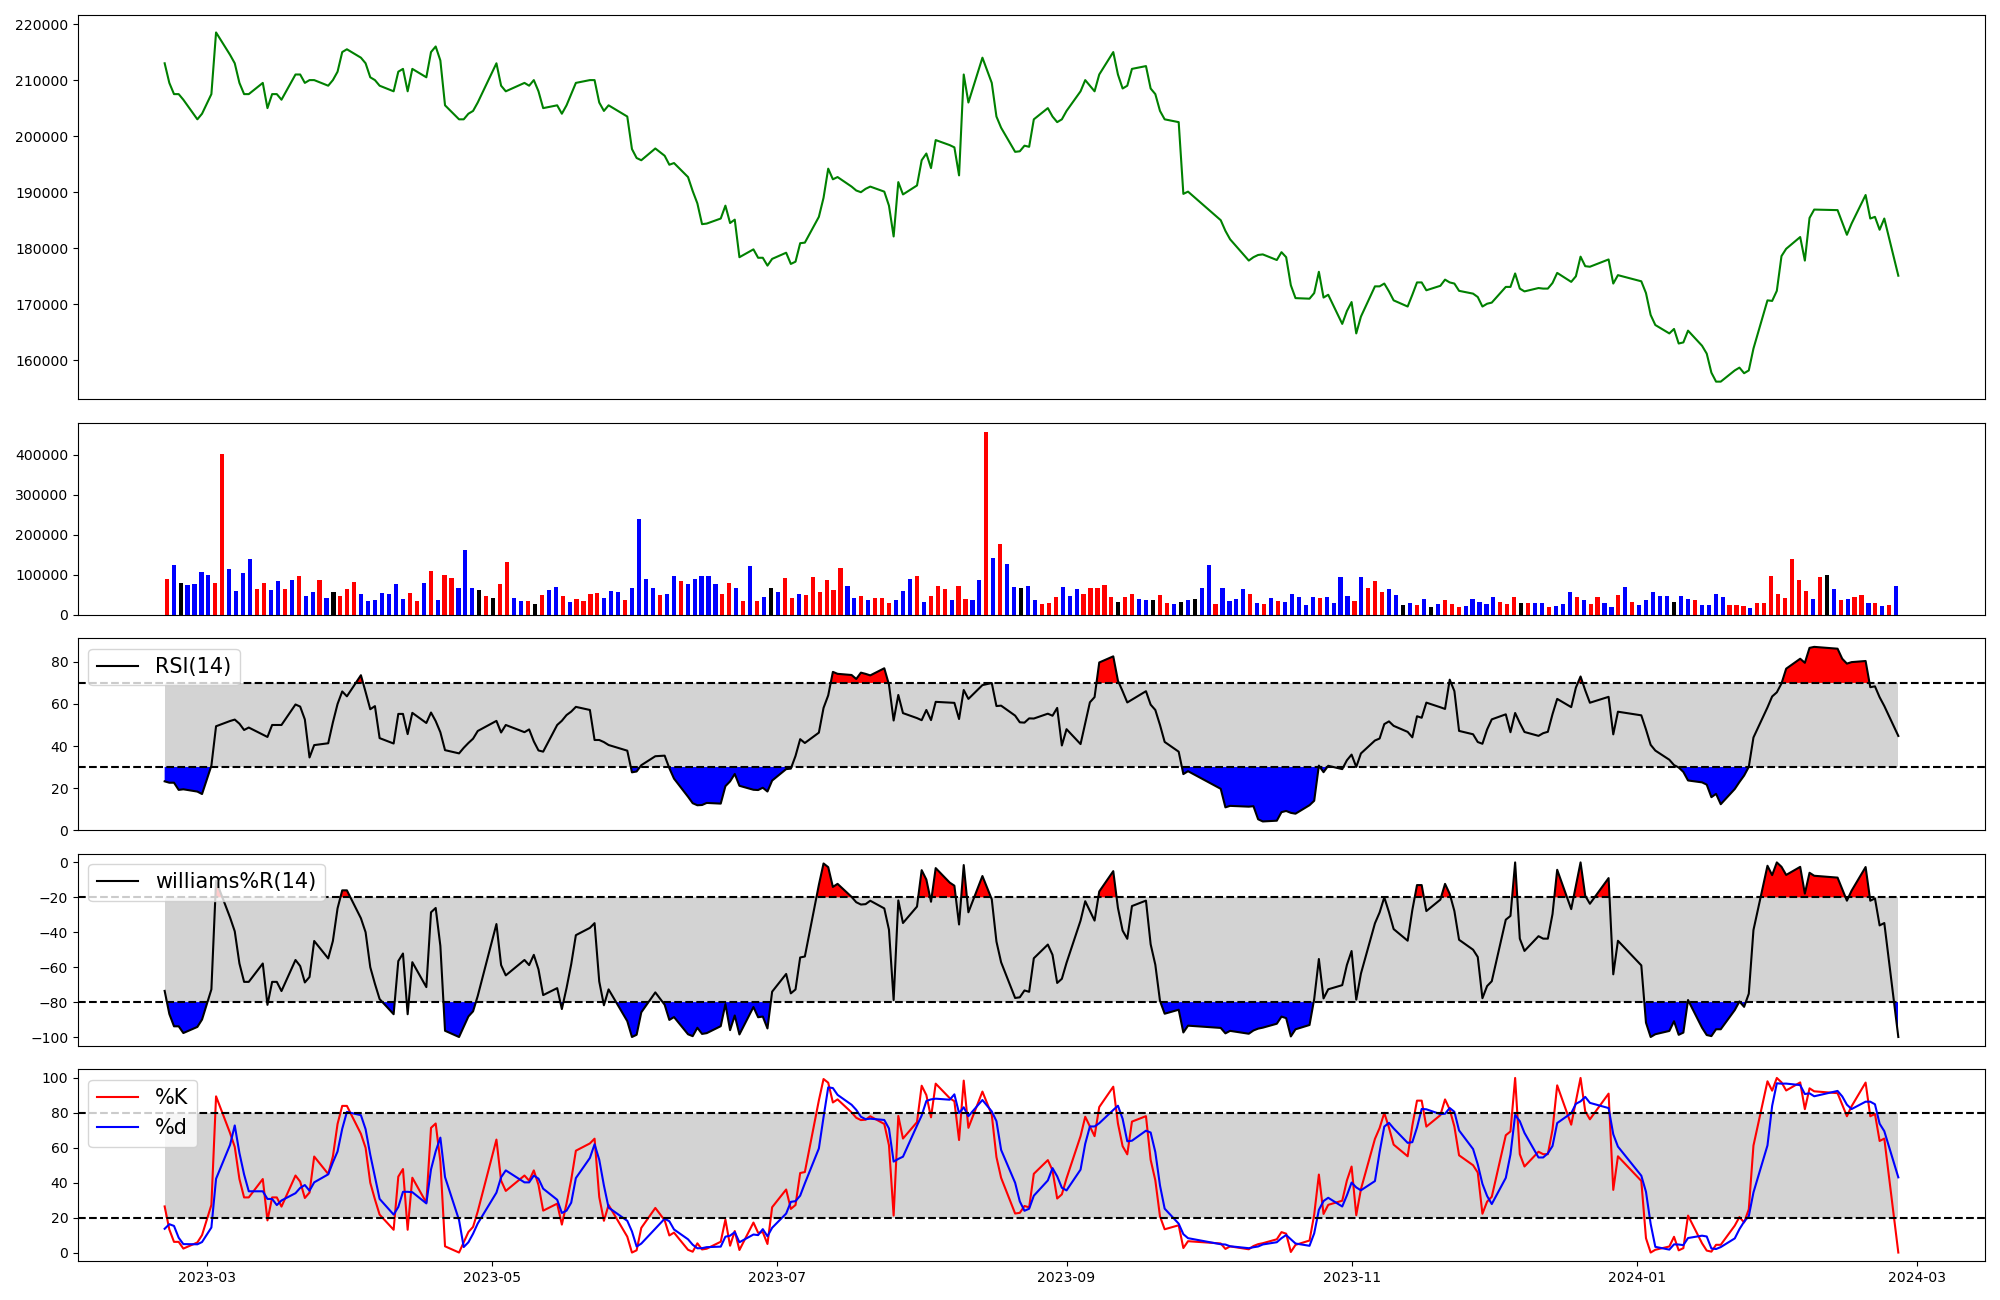Click the 160000 price axis tick label

(x=42, y=361)
